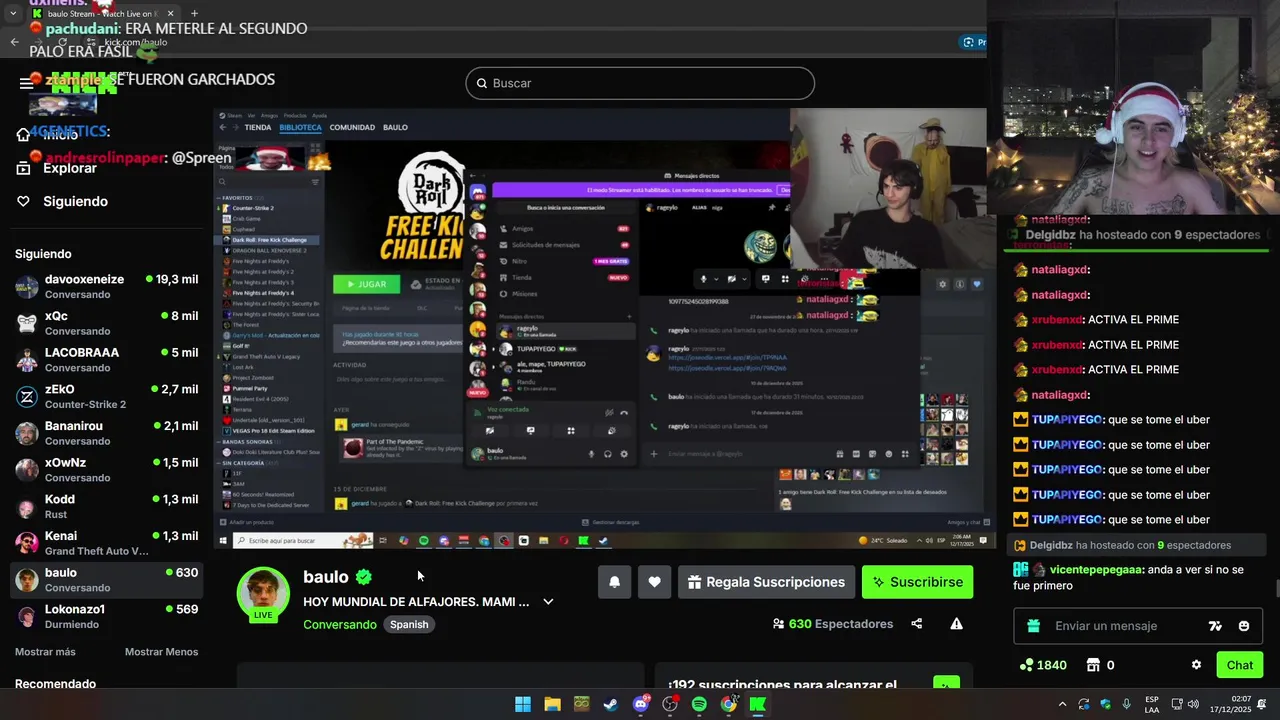Select baulo channel in sidebar list
This screenshot has height=720, width=1280.
point(105,580)
